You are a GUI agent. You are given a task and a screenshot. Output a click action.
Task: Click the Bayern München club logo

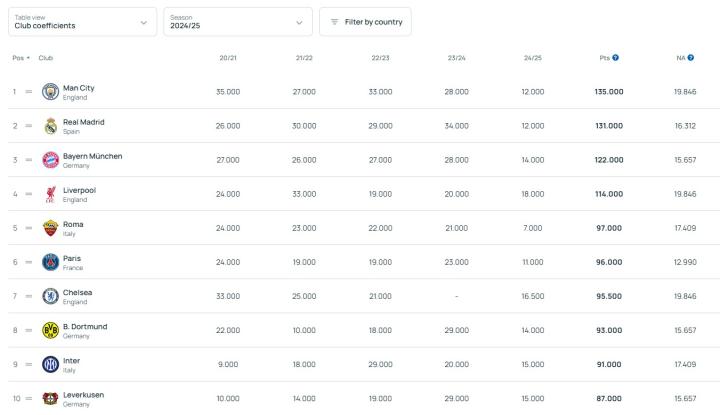click(x=51, y=160)
